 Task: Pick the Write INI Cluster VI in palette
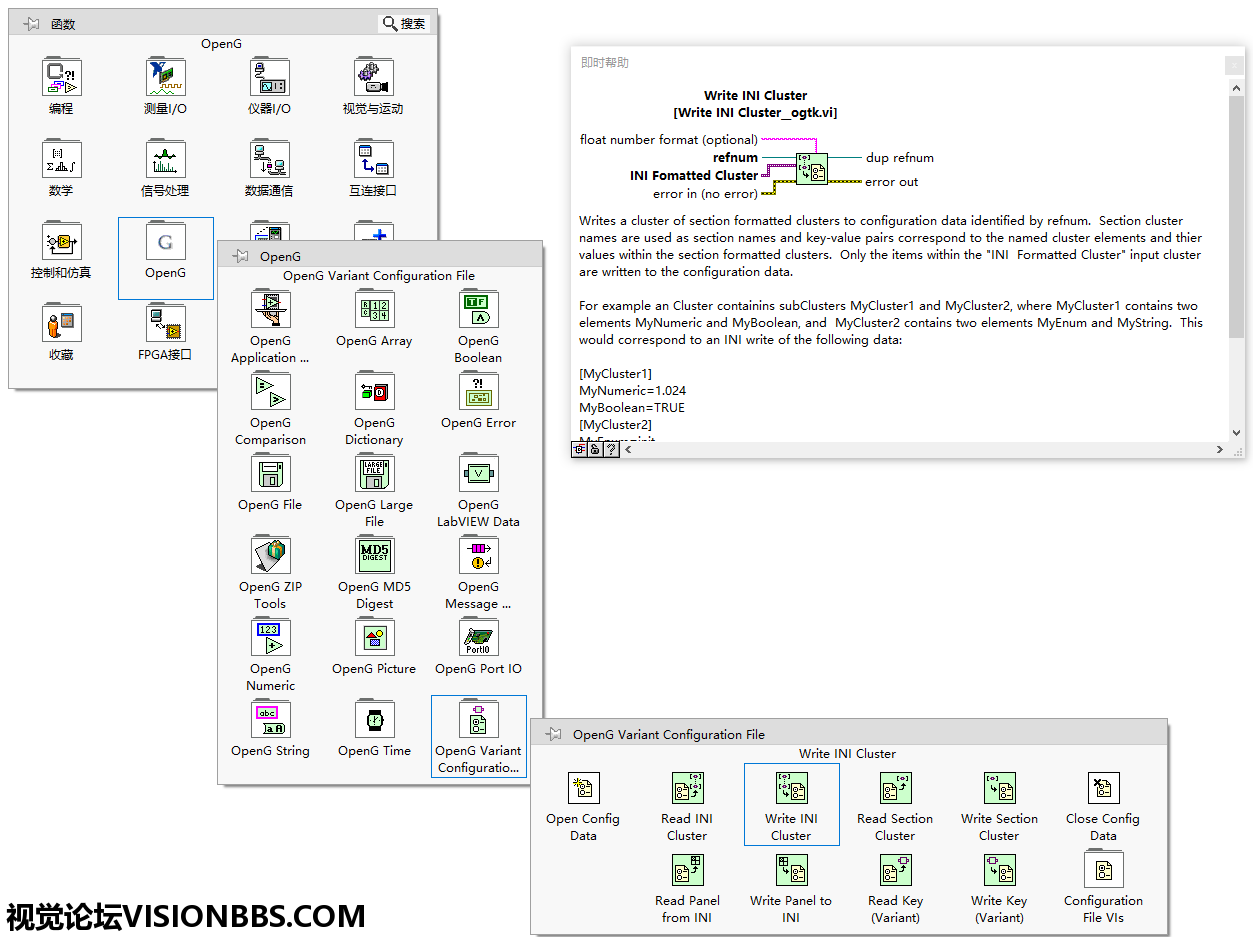click(791, 788)
